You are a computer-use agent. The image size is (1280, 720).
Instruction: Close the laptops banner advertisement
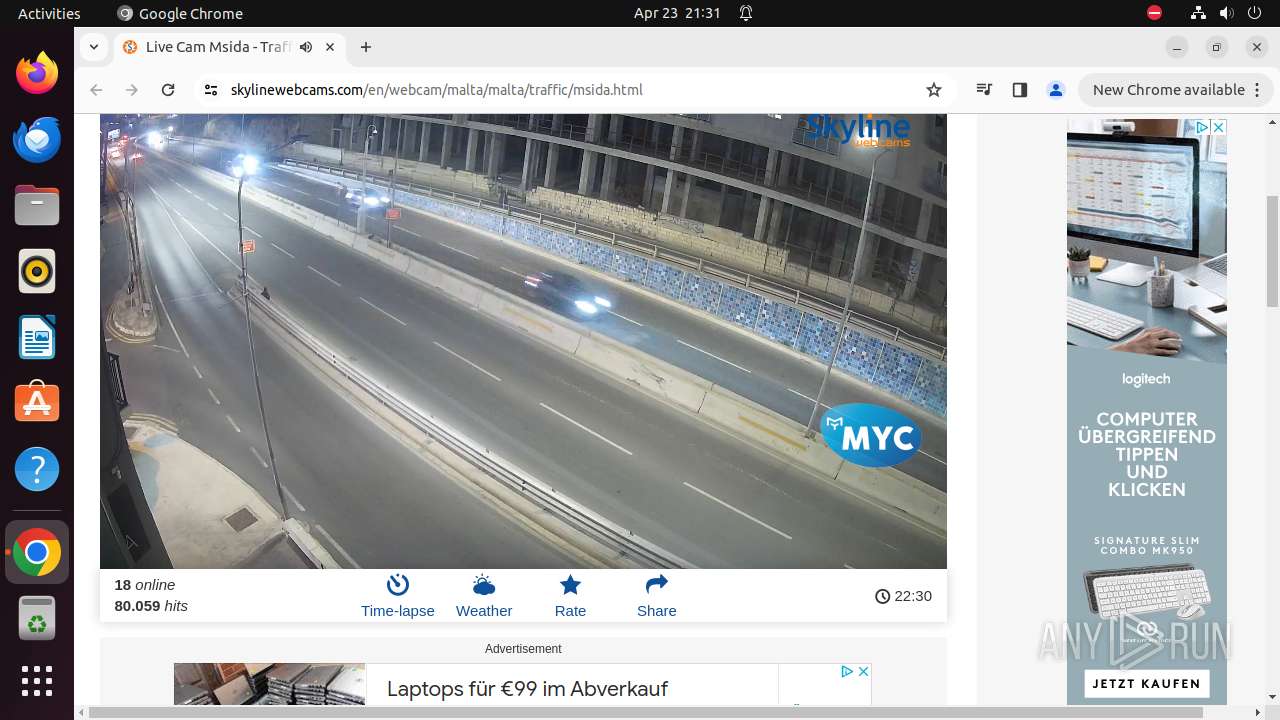[x=863, y=671]
